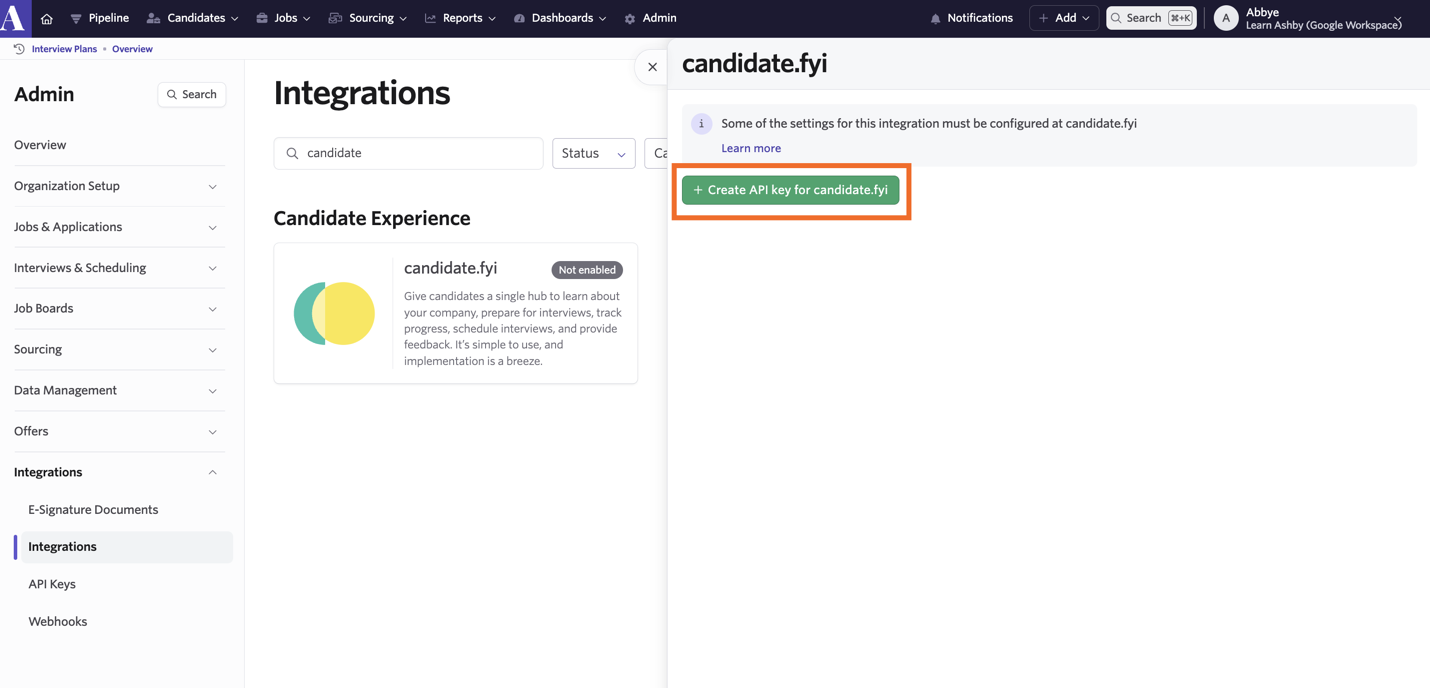Select Overview in the Admin sidebar
The height and width of the screenshot is (688, 1430).
click(x=40, y=145)
